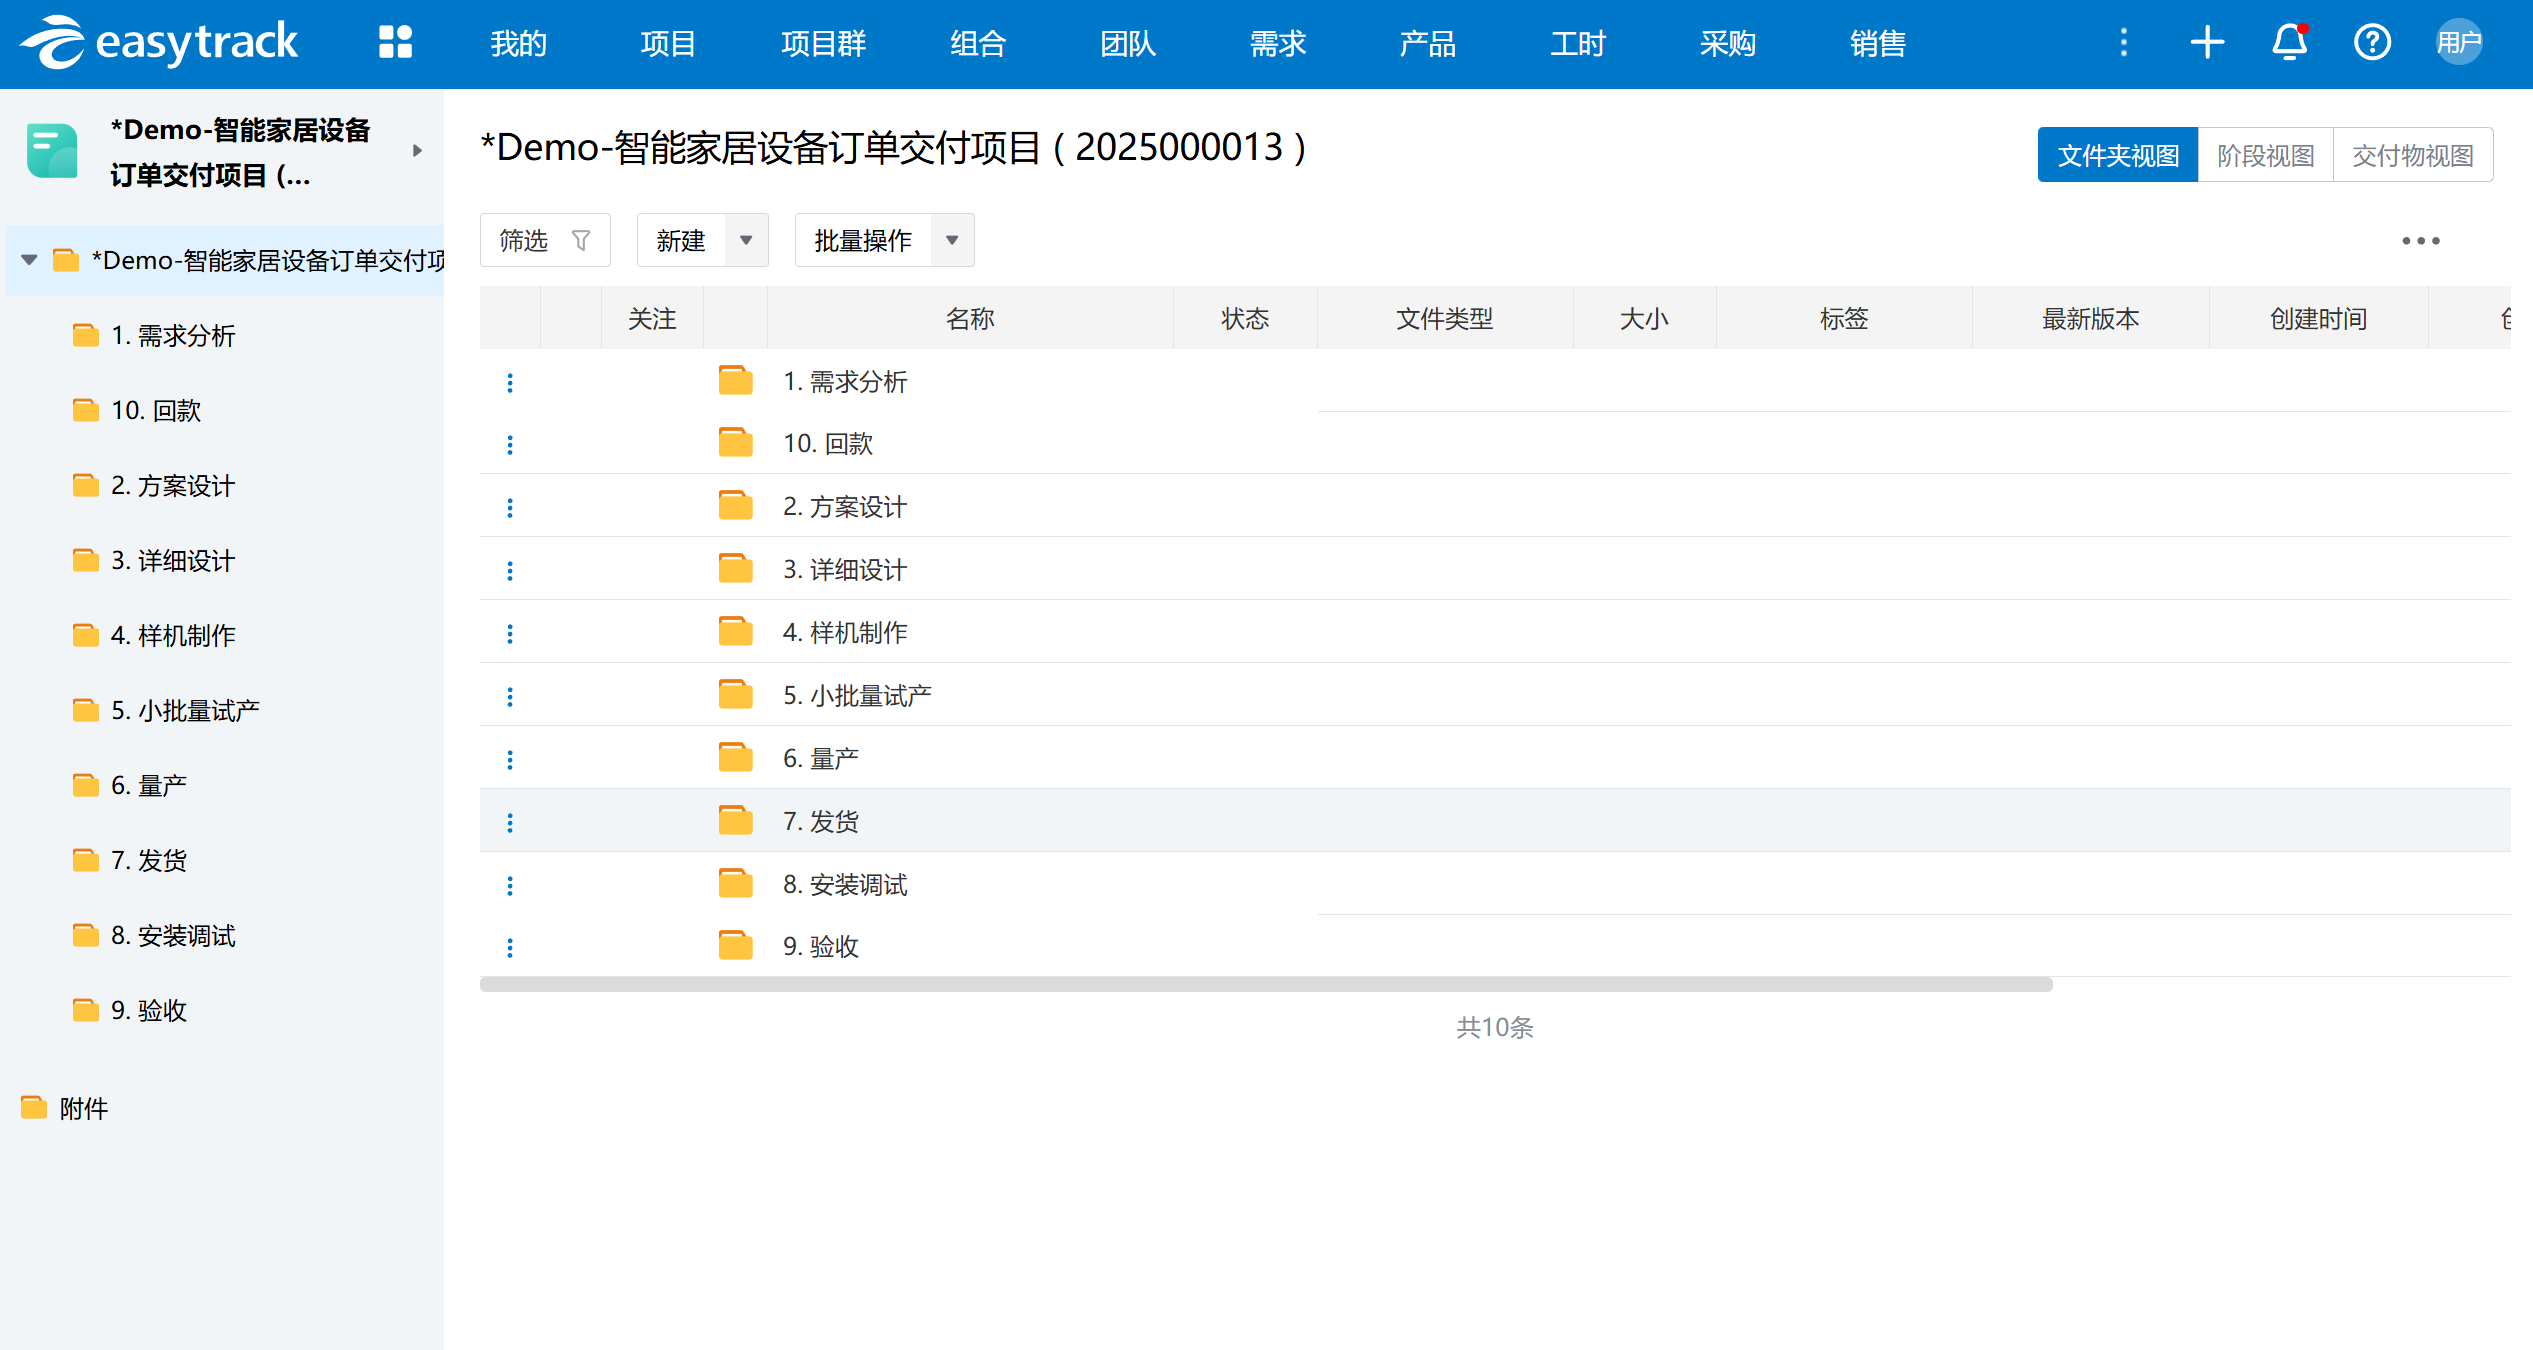Open the help question mark icon
Image resolution: width=2533 pixels, height=1350 pixels.
[x=2371, y=42]
